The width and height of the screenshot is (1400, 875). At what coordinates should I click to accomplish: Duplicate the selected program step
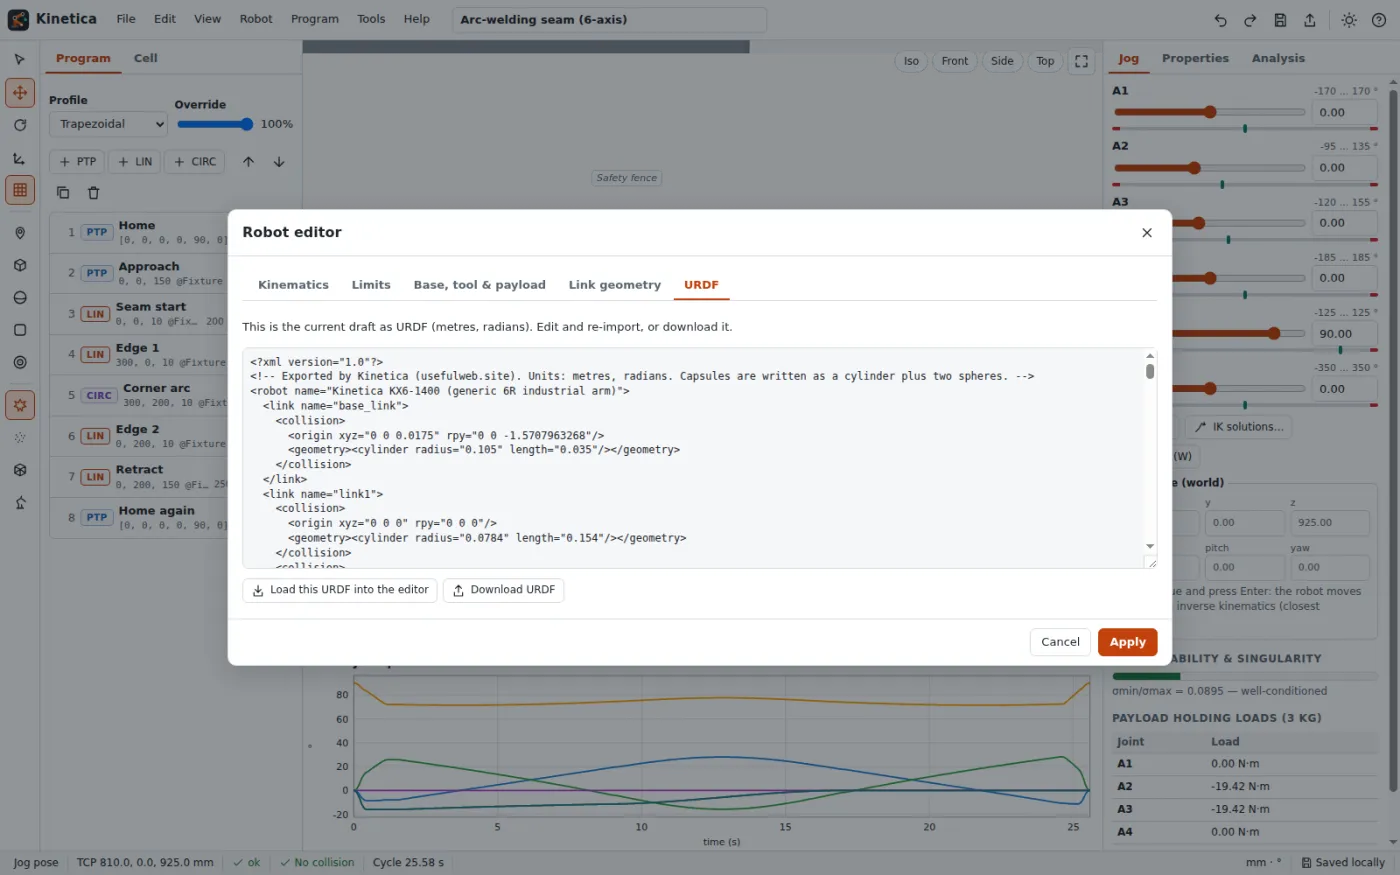click(63, 192)
